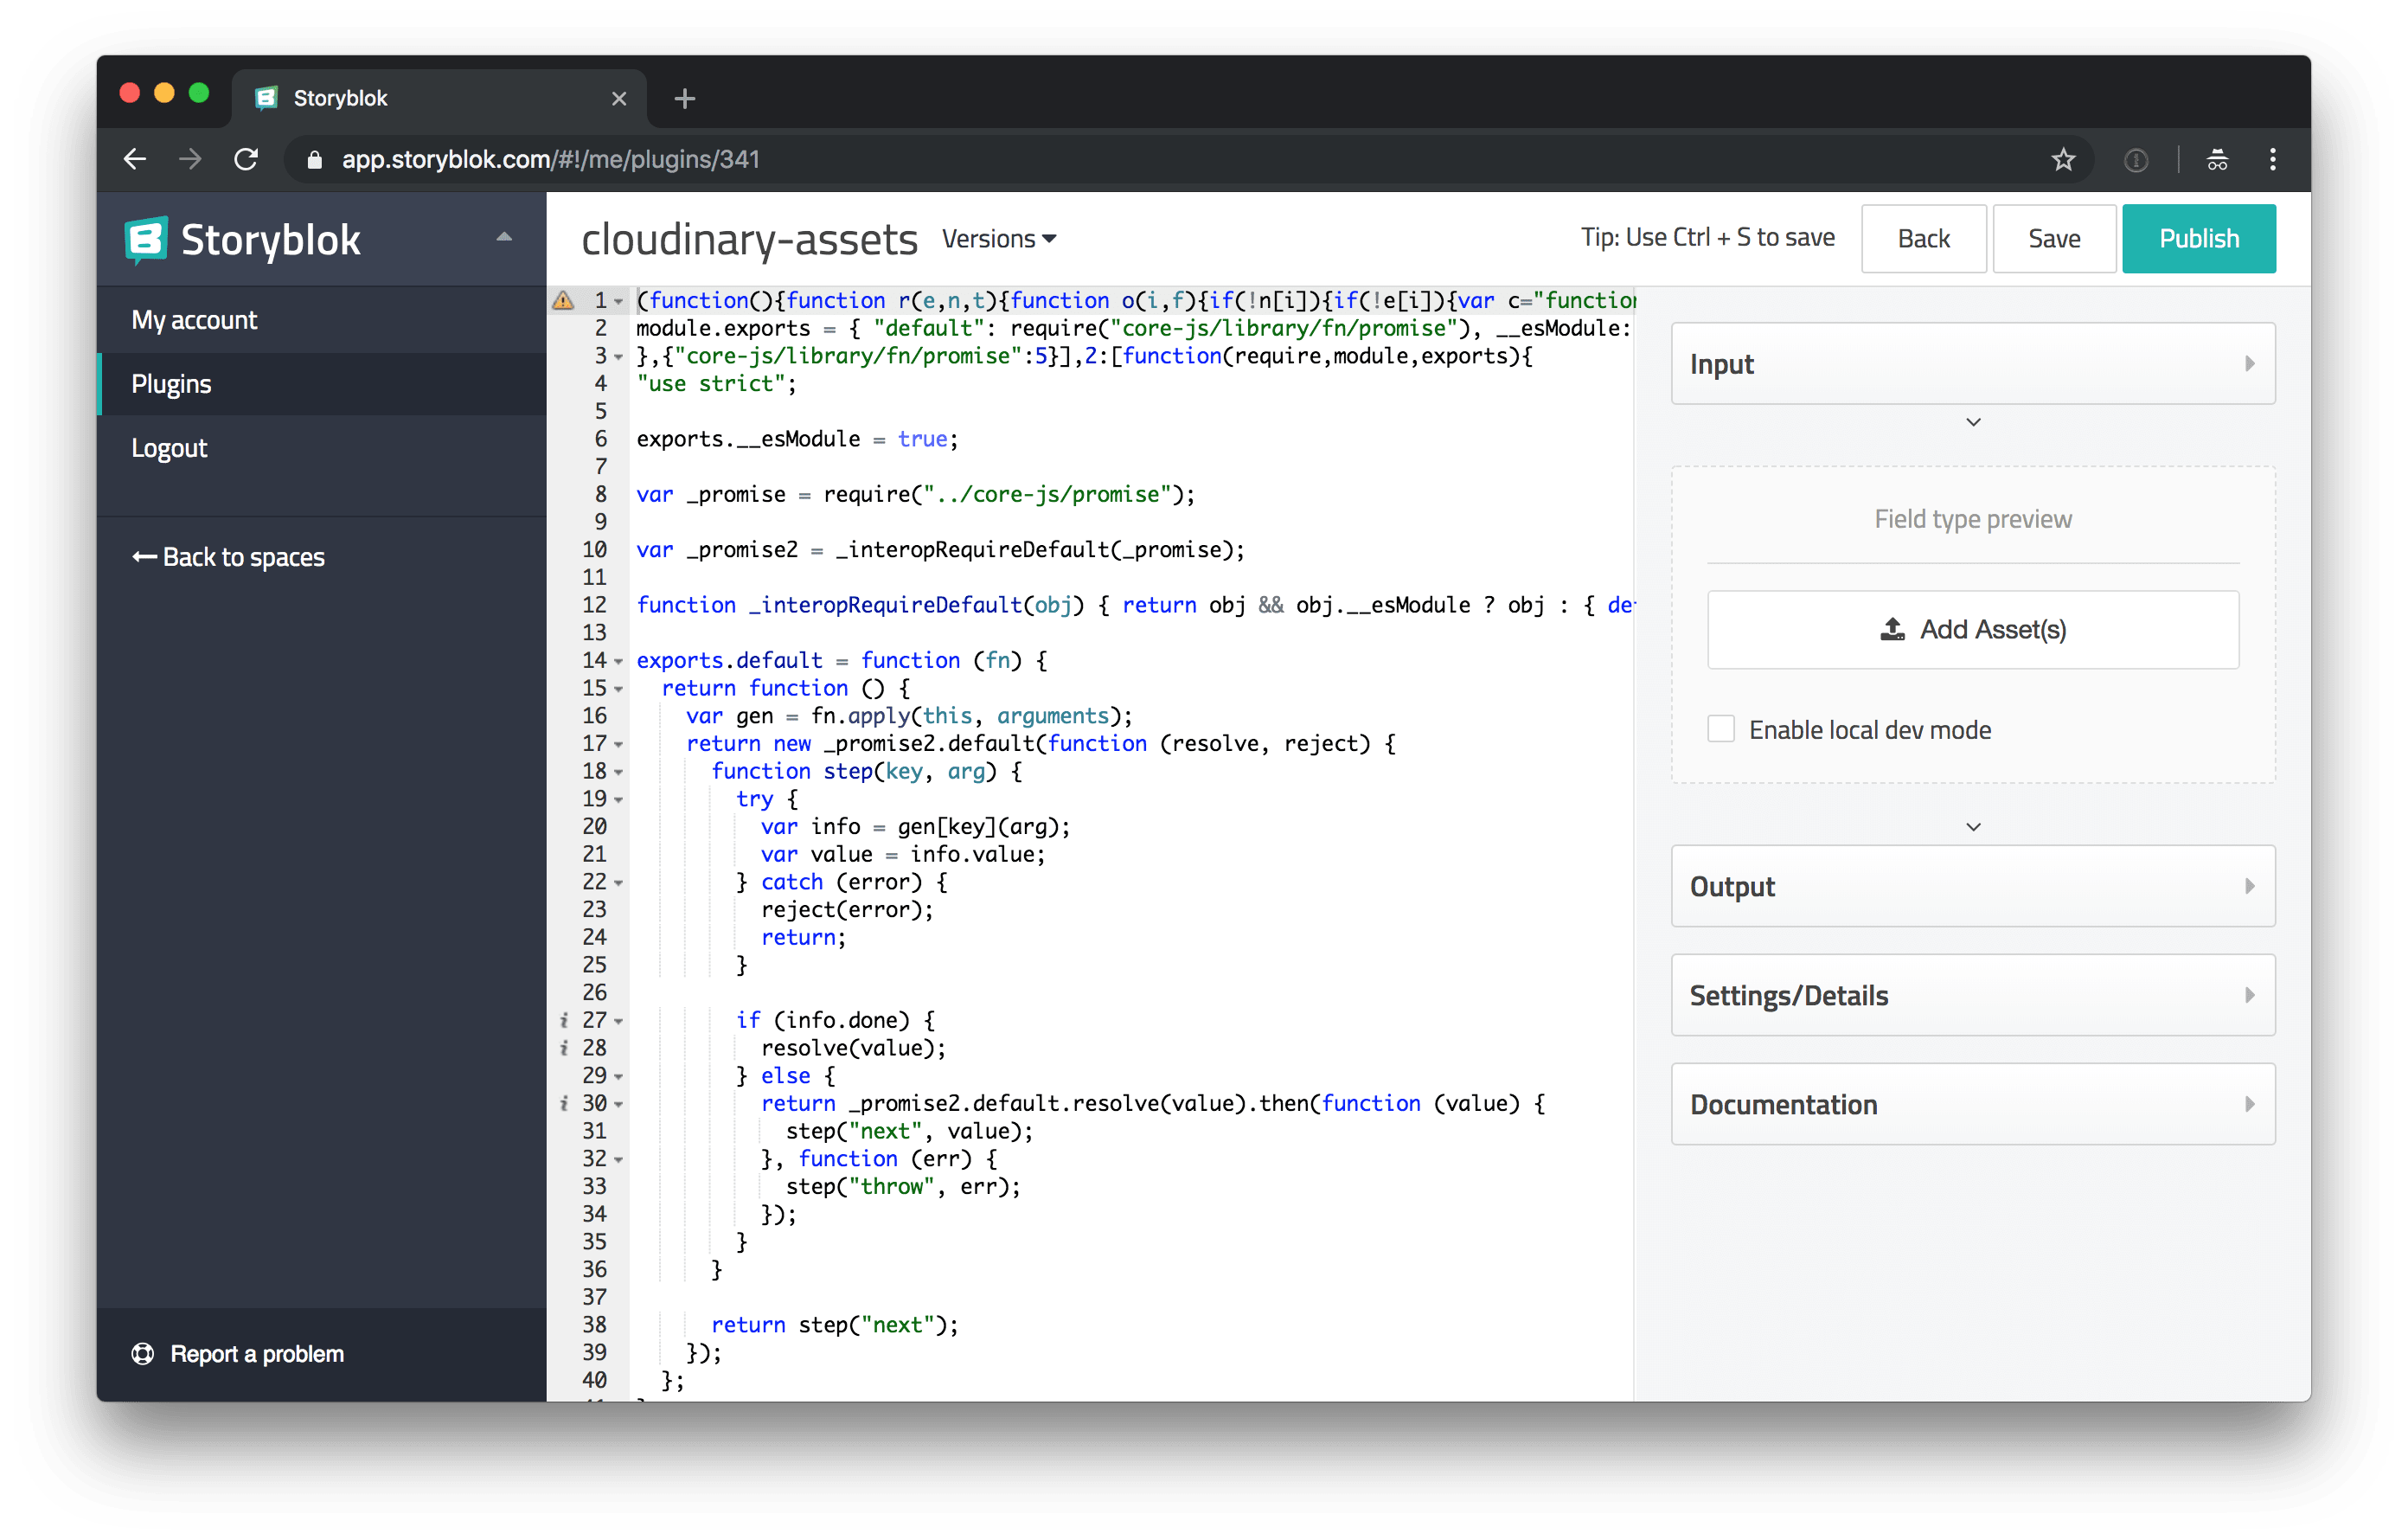Expand the Settings/Details section
The width and height of the screenshot is (2408, 1540).
point(1972,995)
